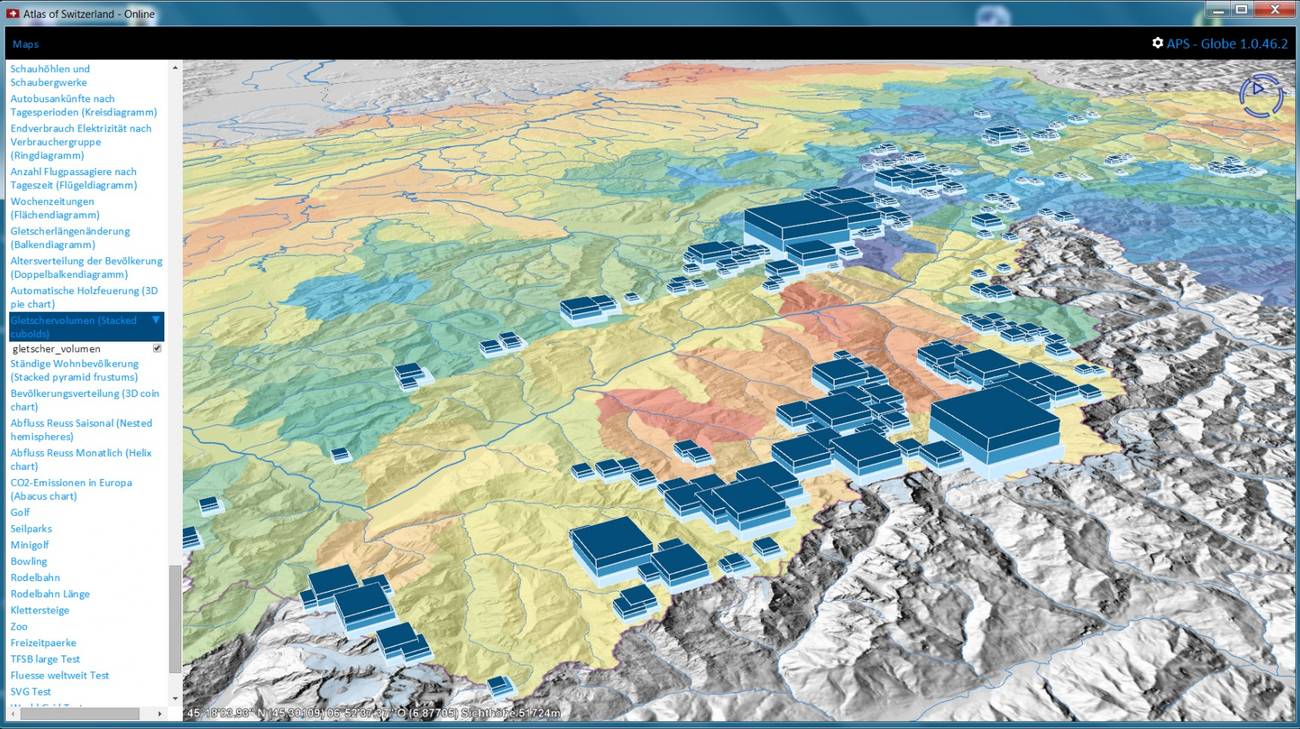The image size is (1300, 729).
Task: Open Endverbrauch Elektrizität Ringdiagramm map
Action: [x=81, y=142]
